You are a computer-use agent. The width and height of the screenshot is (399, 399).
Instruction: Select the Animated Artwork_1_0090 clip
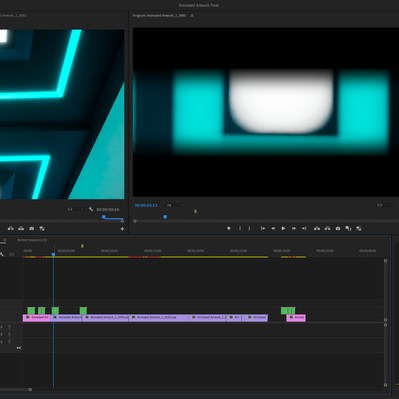106,317
